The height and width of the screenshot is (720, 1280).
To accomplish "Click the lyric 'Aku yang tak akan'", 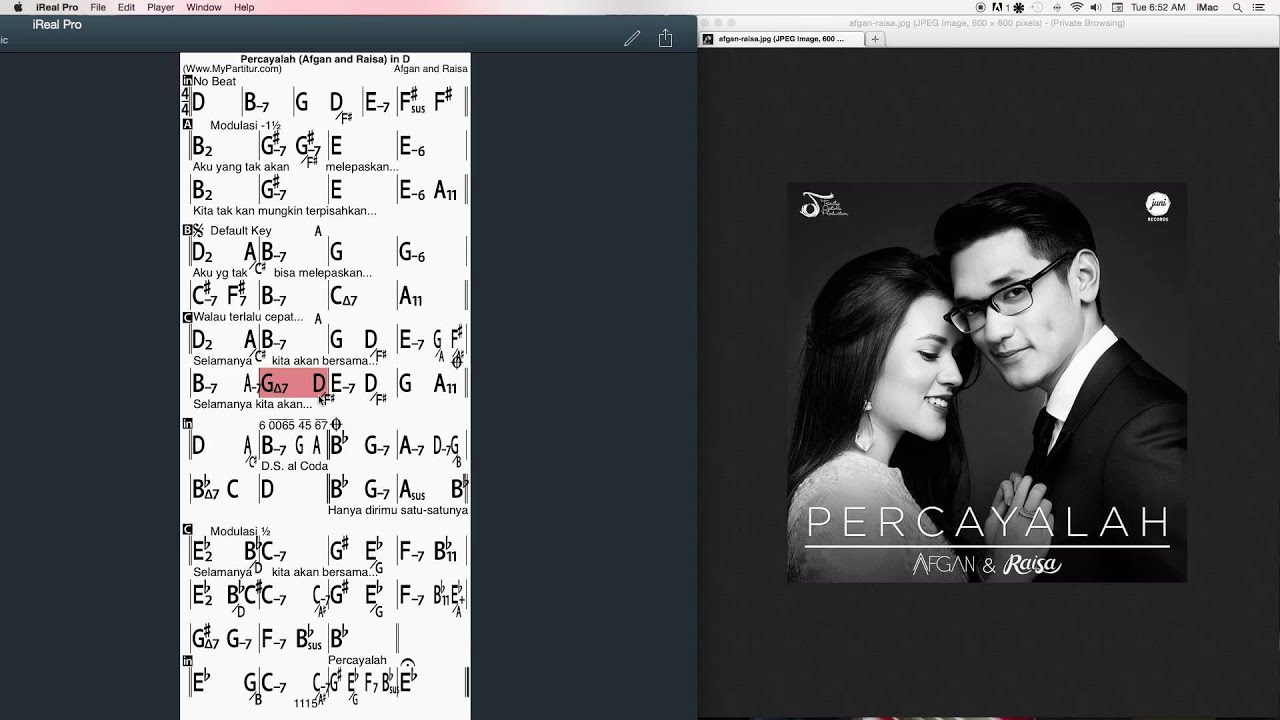I will [241, 167].
